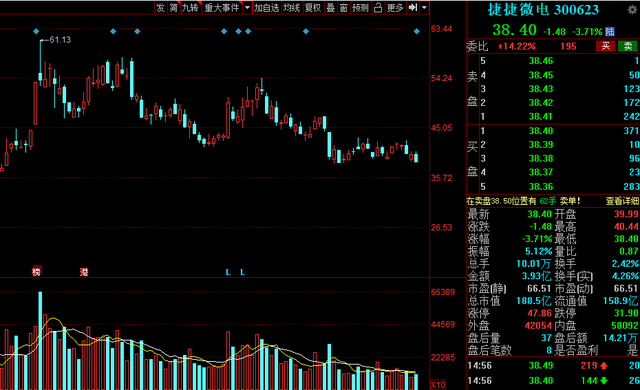The width and height of the screenshot is (640, 390).
Task: Click the first L marker on chart
Action: [228, 272]
